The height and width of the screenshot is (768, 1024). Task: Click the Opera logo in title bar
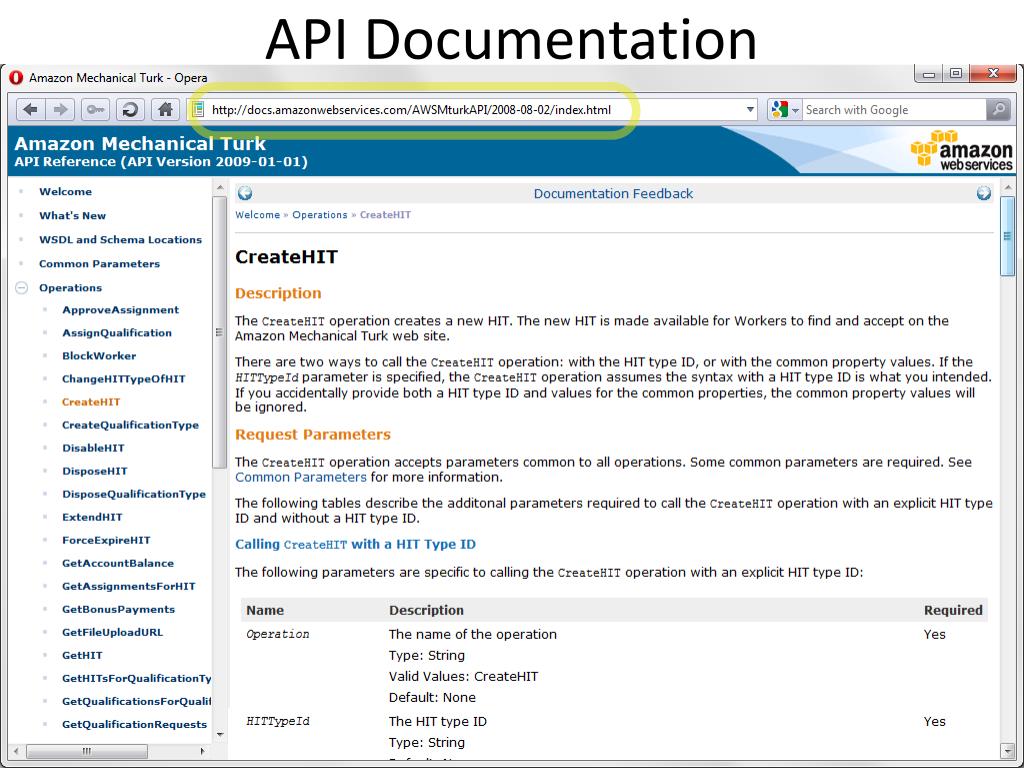[x=16, y=78]
